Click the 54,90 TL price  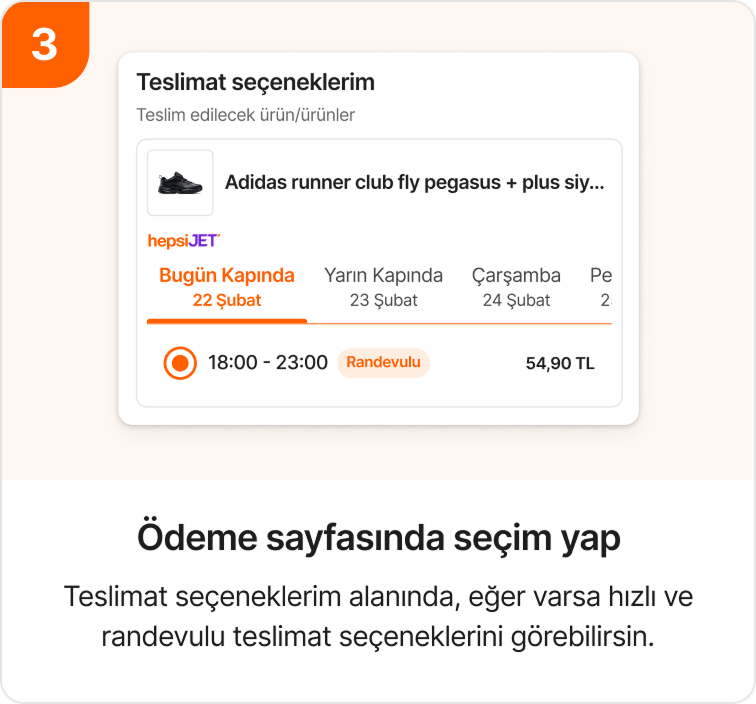pyautogui.click(x=560, y=363)
